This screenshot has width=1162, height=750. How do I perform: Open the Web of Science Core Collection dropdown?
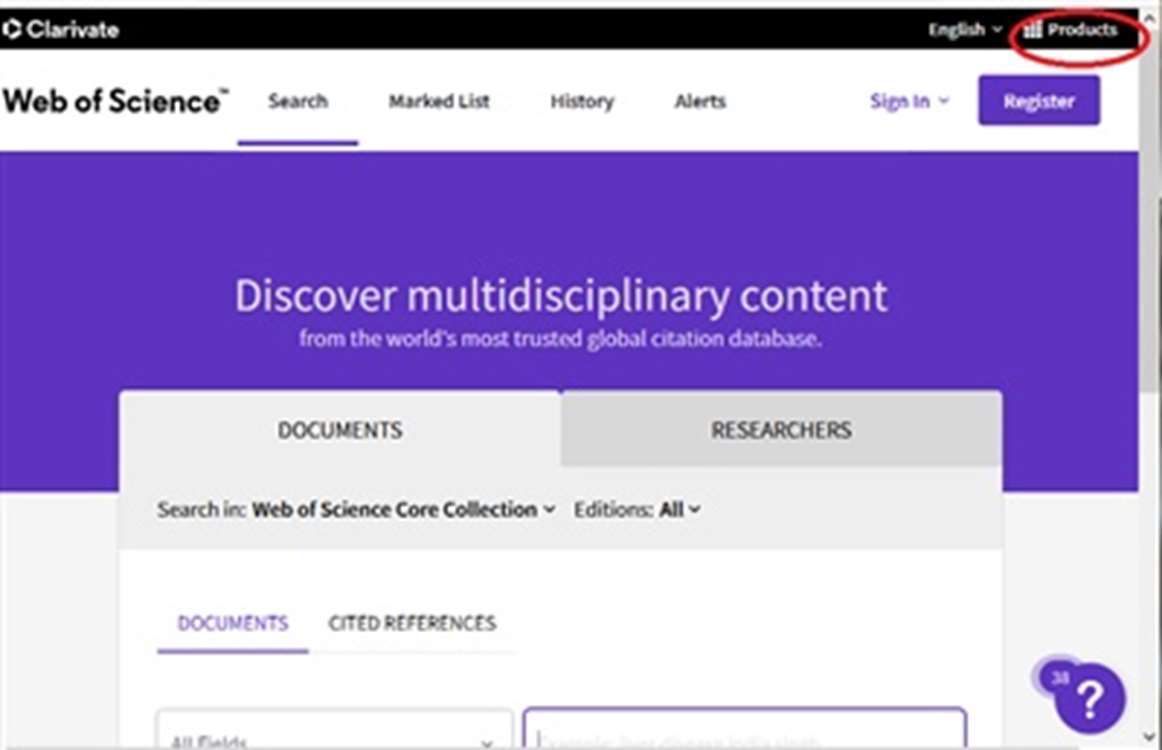pyautogui.click(x=403, y=510)
